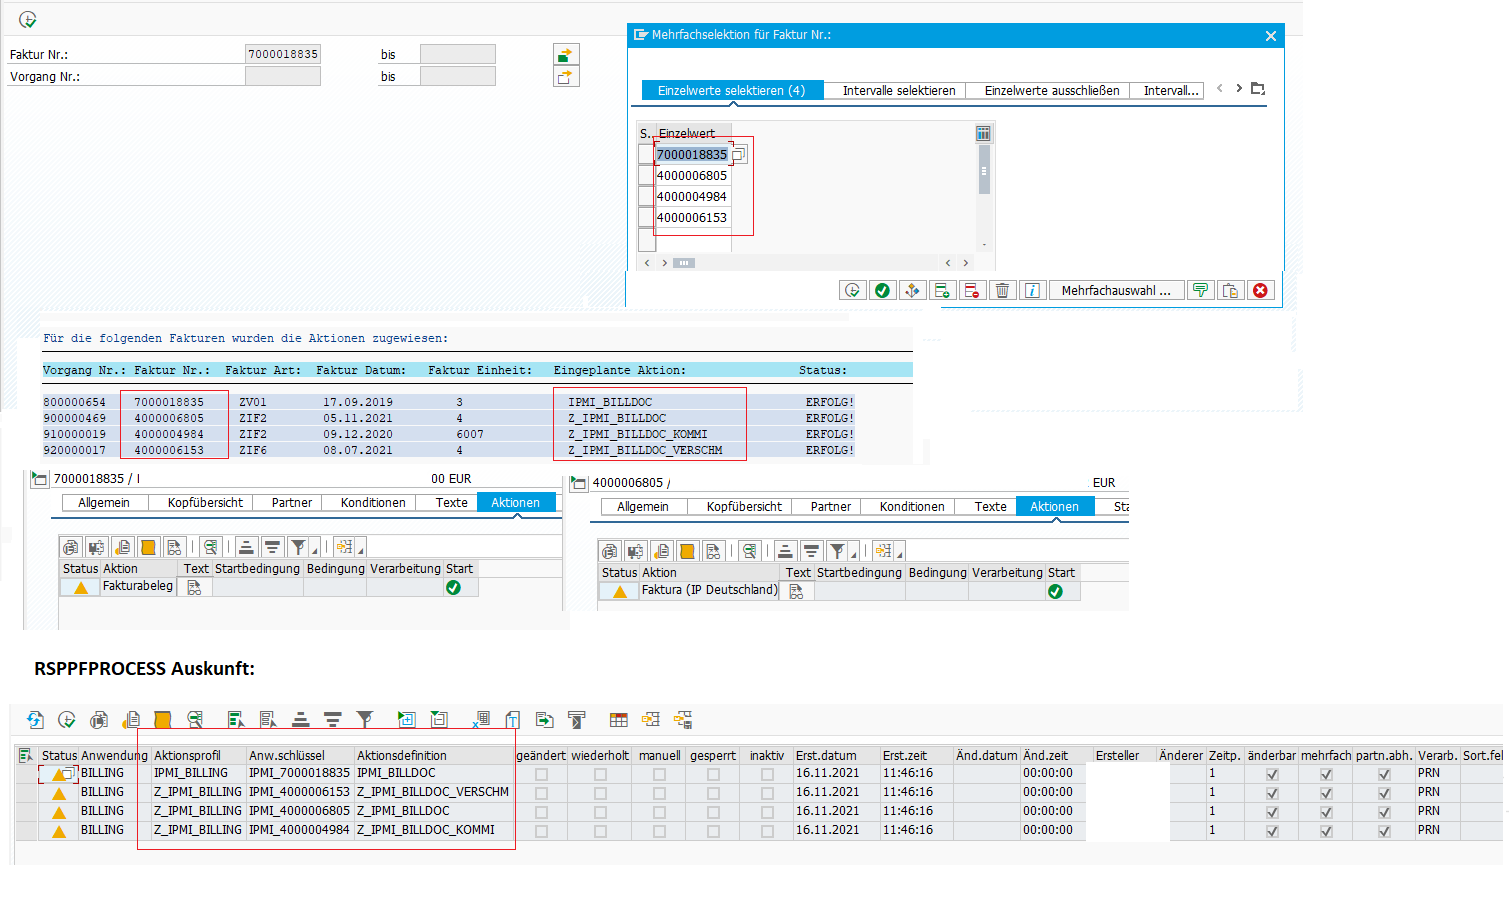
Task: Click Text button in Fakturabeleg action row
Action: (x=194, y=588)
